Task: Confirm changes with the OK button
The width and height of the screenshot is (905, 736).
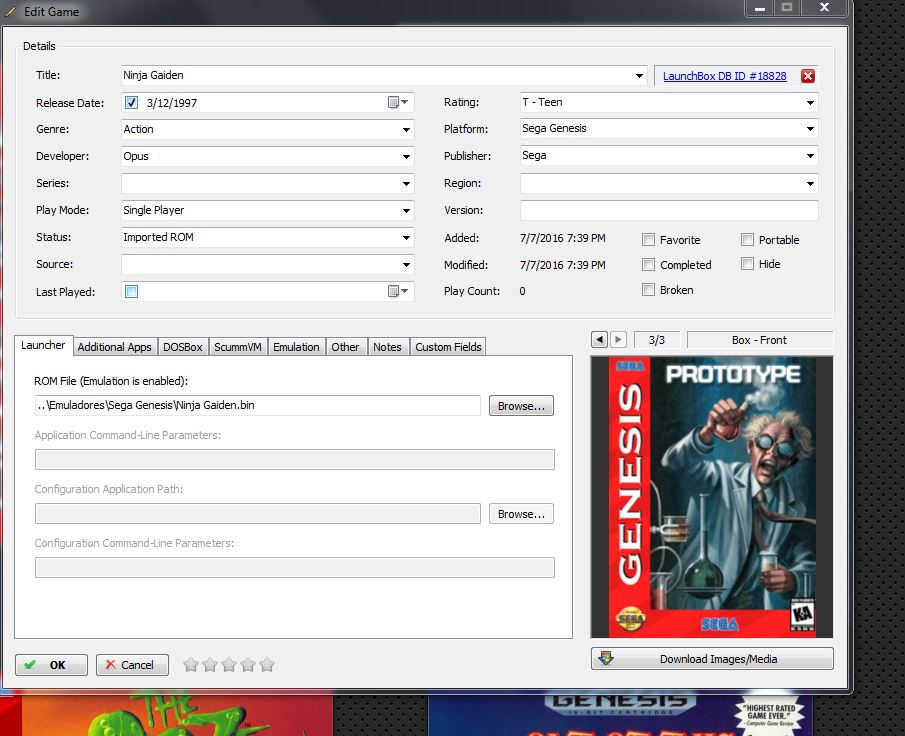Action: tap(51, 665)
